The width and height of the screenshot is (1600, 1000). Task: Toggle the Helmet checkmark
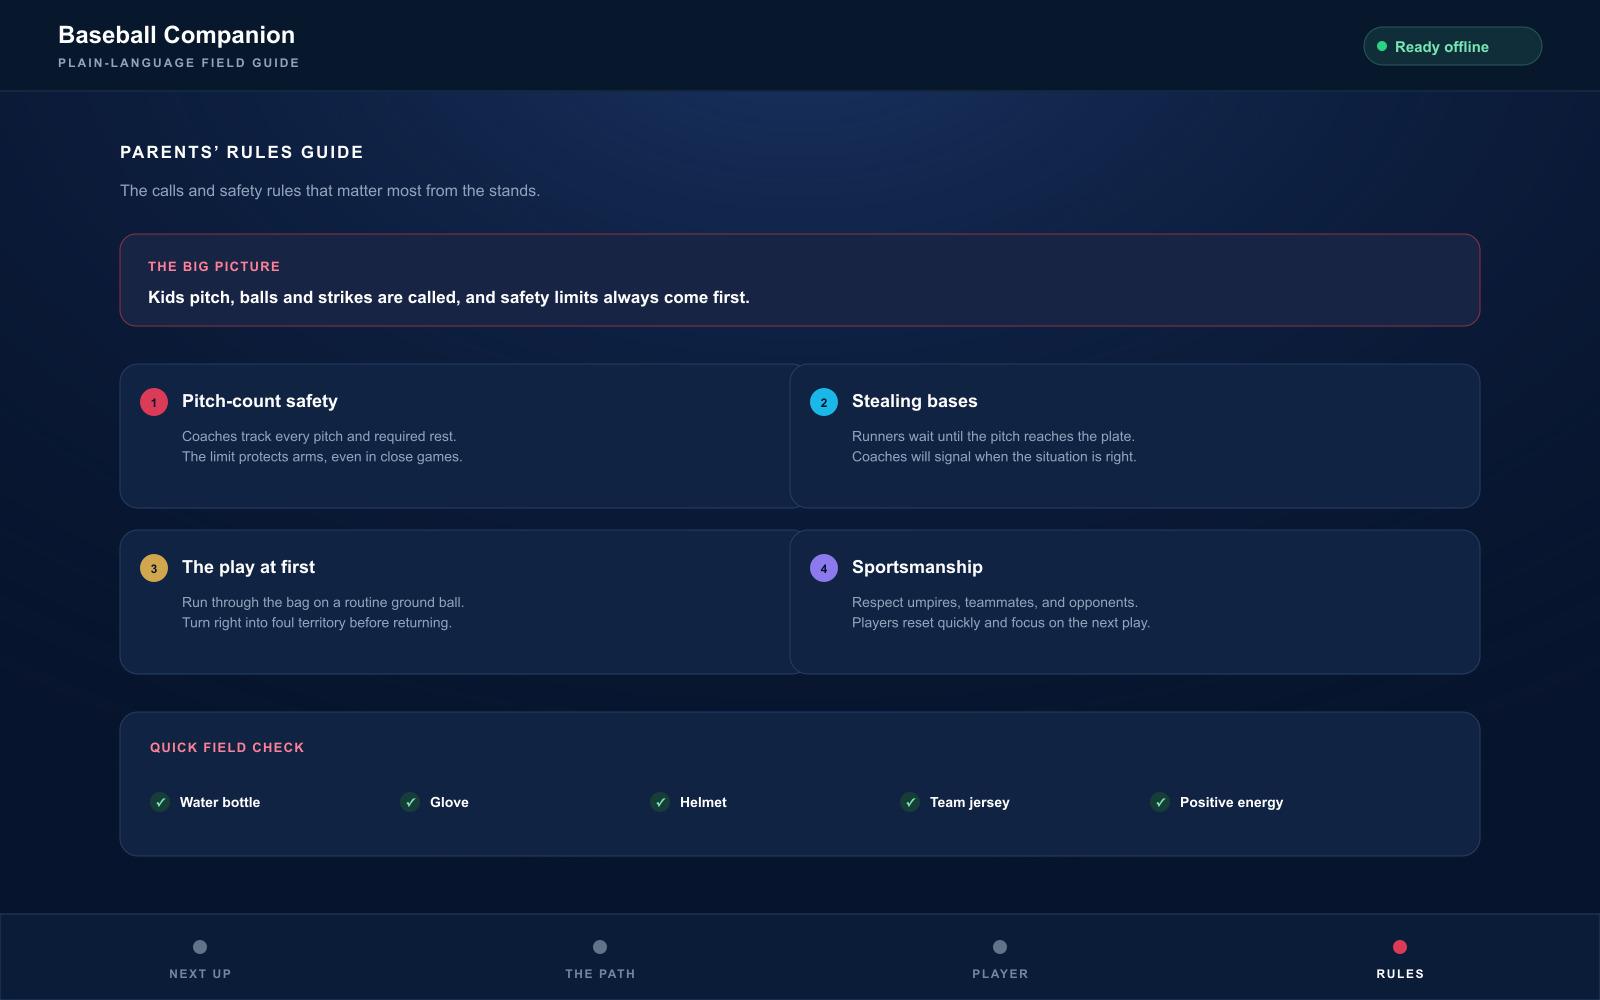coord(660,802)
